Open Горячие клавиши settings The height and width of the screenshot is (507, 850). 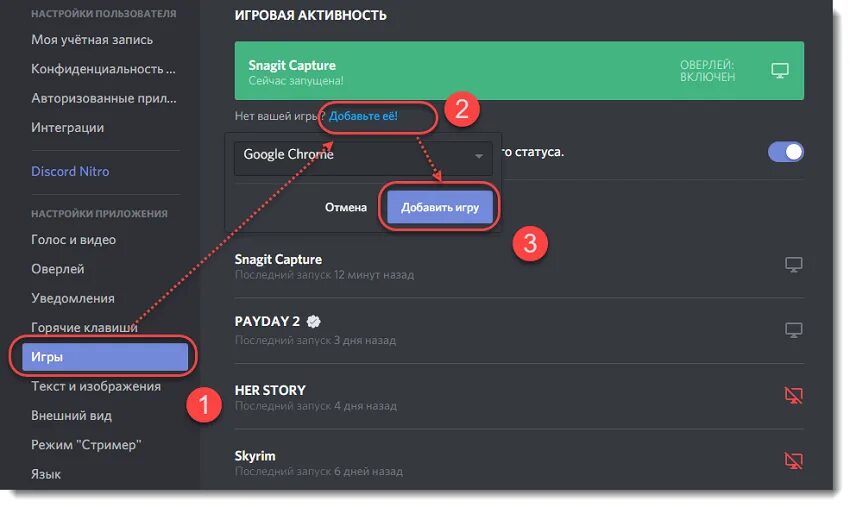[x=85, y=328]
